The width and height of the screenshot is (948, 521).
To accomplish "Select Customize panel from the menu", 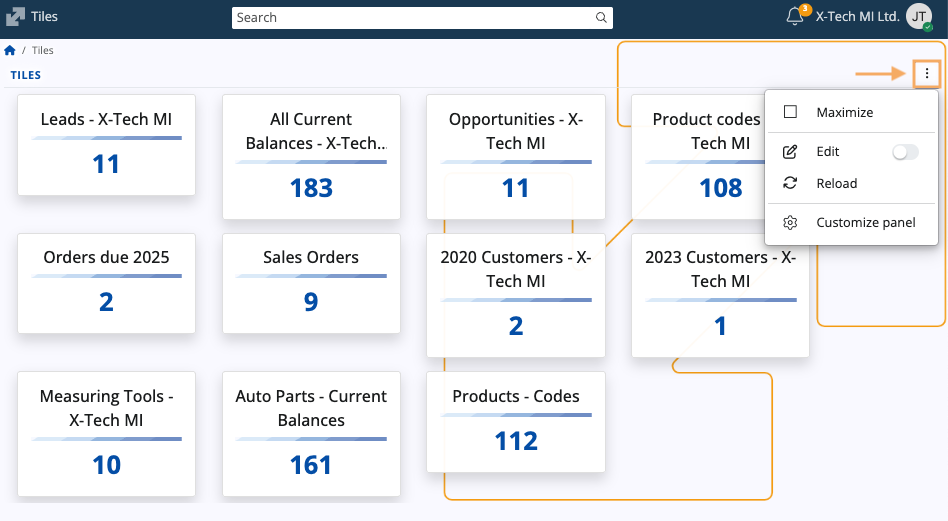I will pos(865,223).
